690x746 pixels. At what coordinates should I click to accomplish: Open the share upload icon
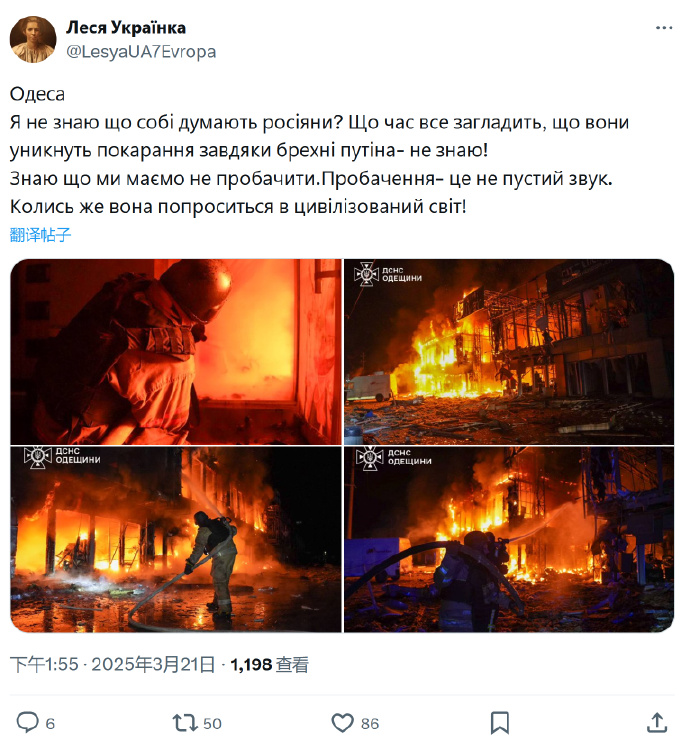pos(657,722)
